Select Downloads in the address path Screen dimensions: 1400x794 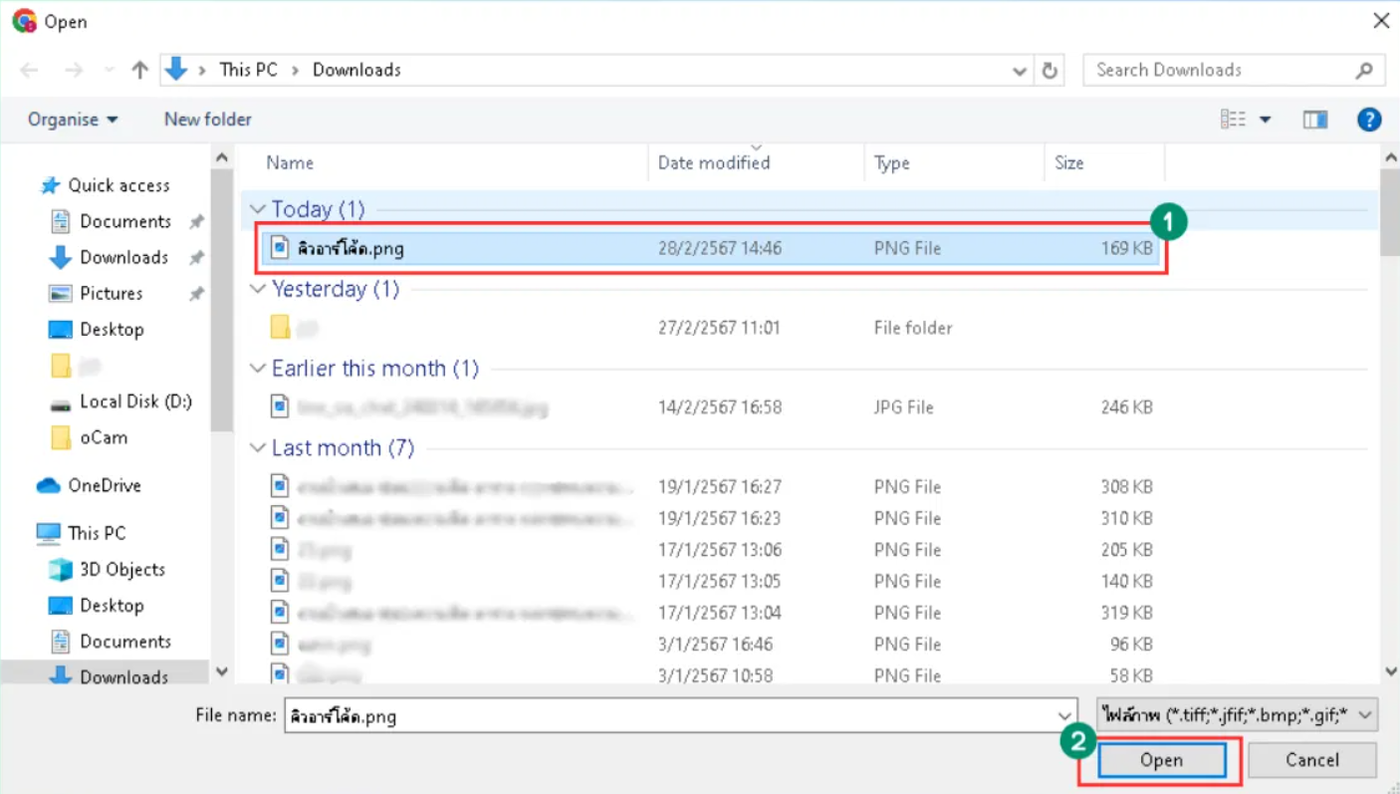[x=357, y=70]
